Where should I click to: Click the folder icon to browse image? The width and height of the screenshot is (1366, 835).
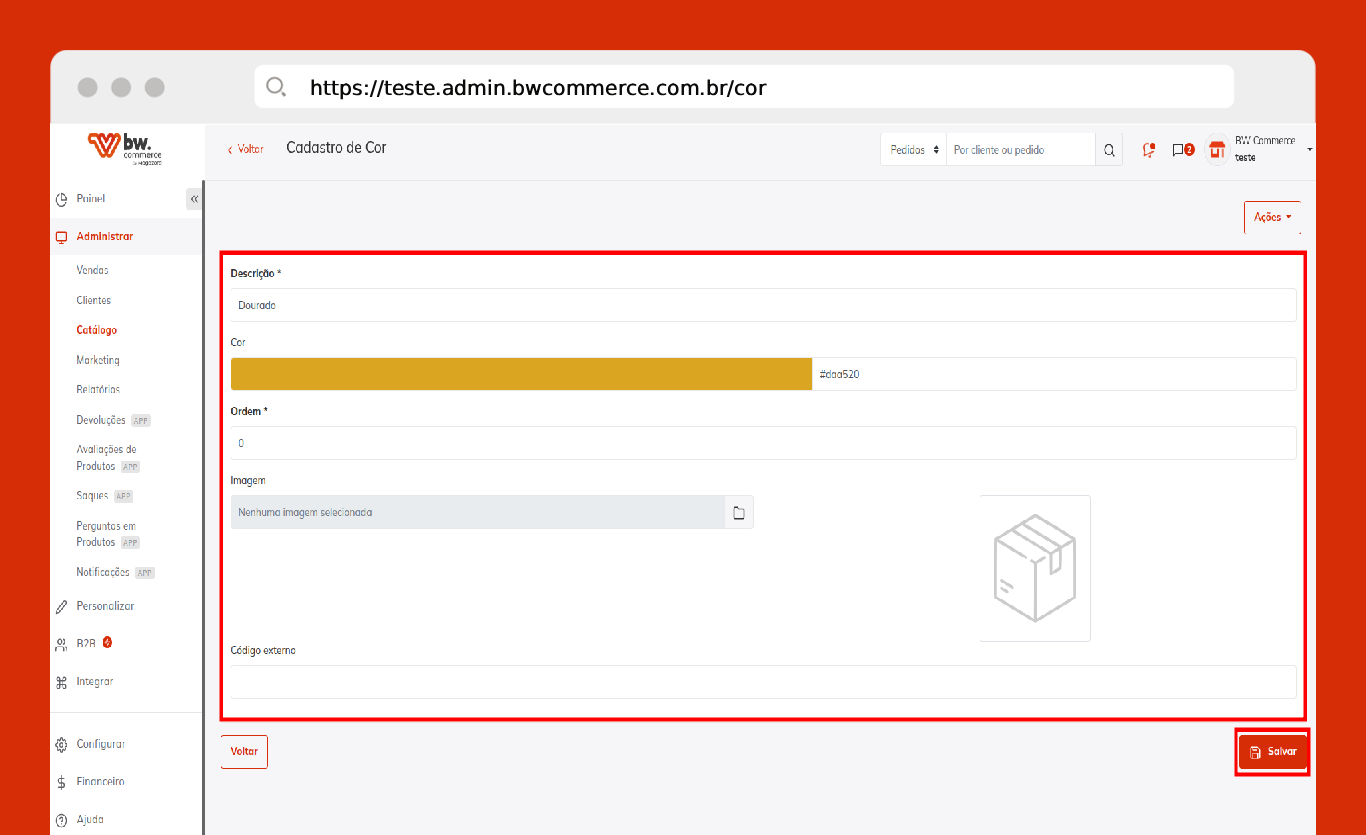click(739, 513)
